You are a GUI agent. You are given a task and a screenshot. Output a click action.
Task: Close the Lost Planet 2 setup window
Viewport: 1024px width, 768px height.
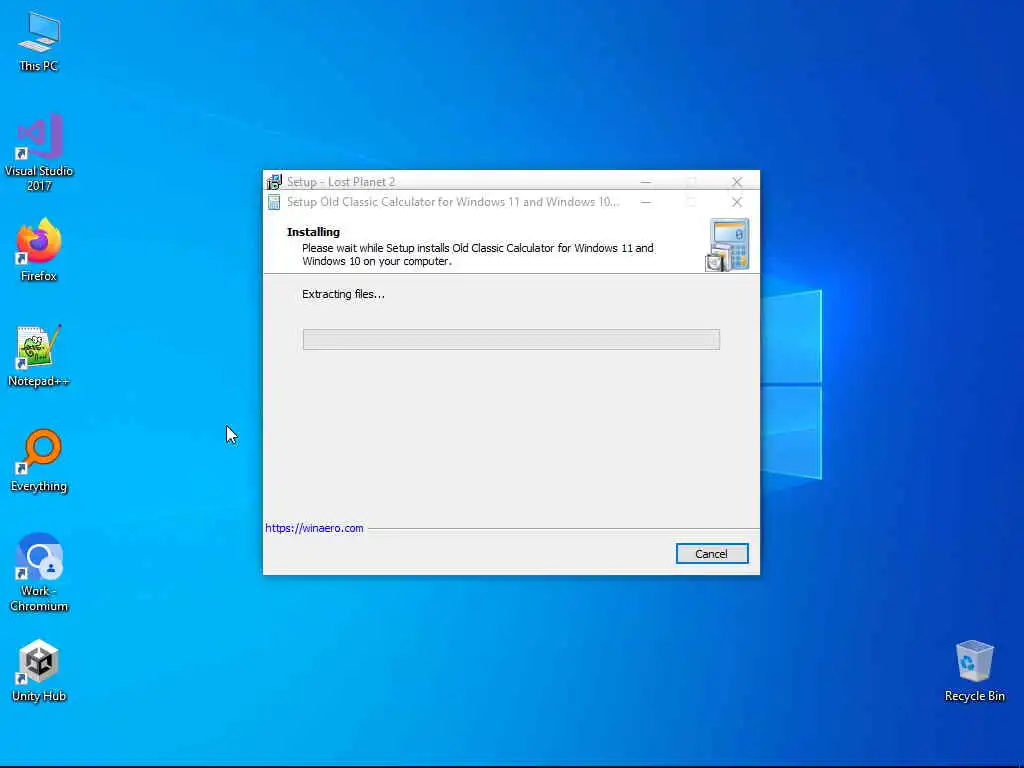coord(737,182)
